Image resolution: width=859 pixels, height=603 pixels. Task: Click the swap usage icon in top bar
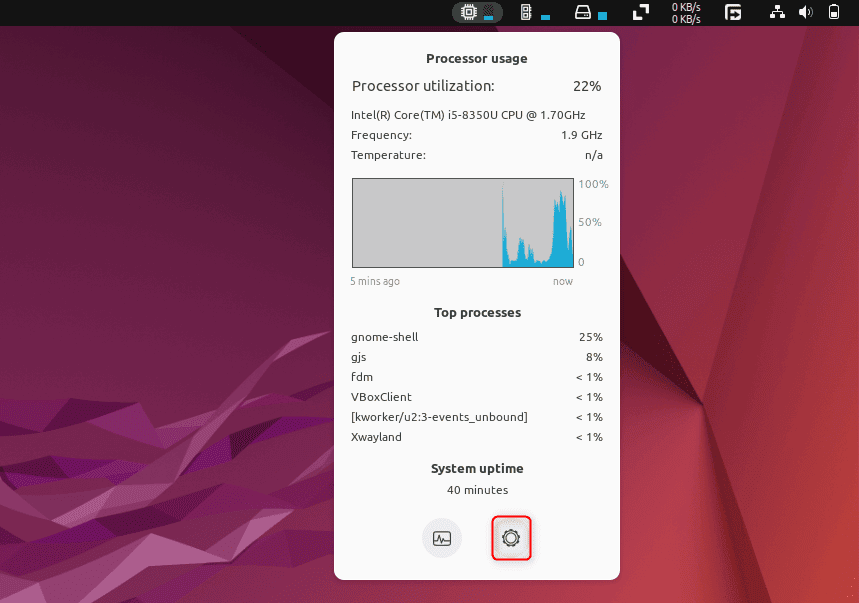(x=641, y=12)
